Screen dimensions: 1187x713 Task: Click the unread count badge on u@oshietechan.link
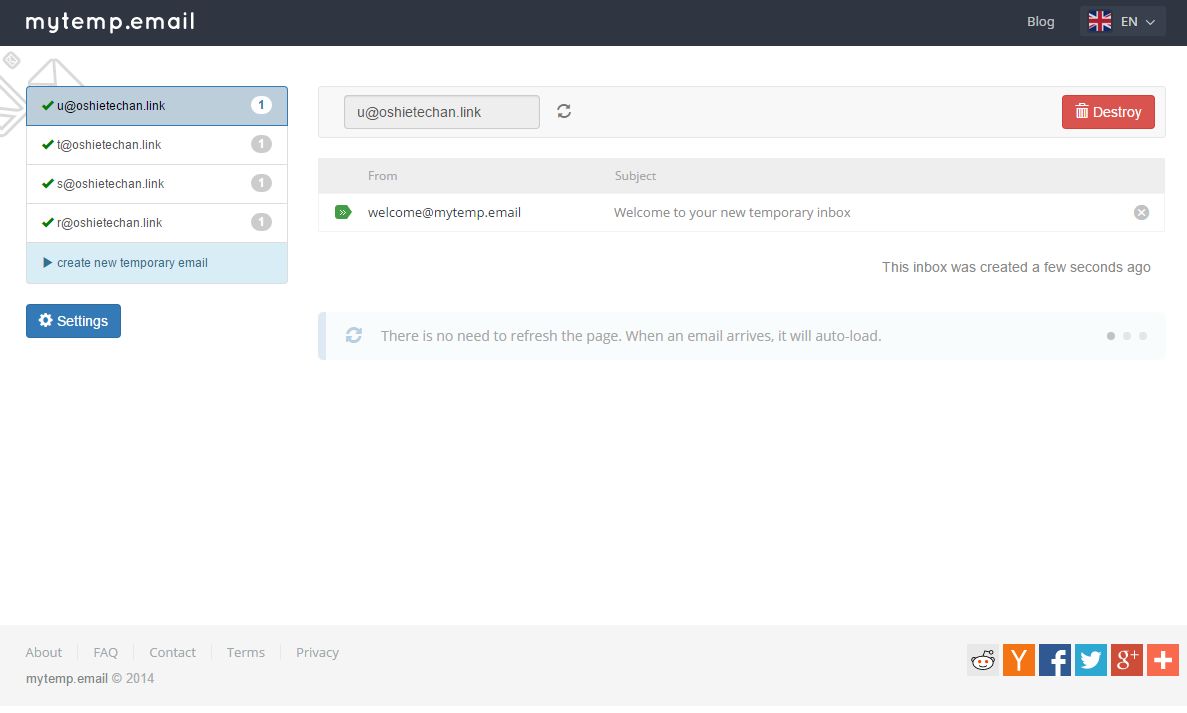coord(261,105)
